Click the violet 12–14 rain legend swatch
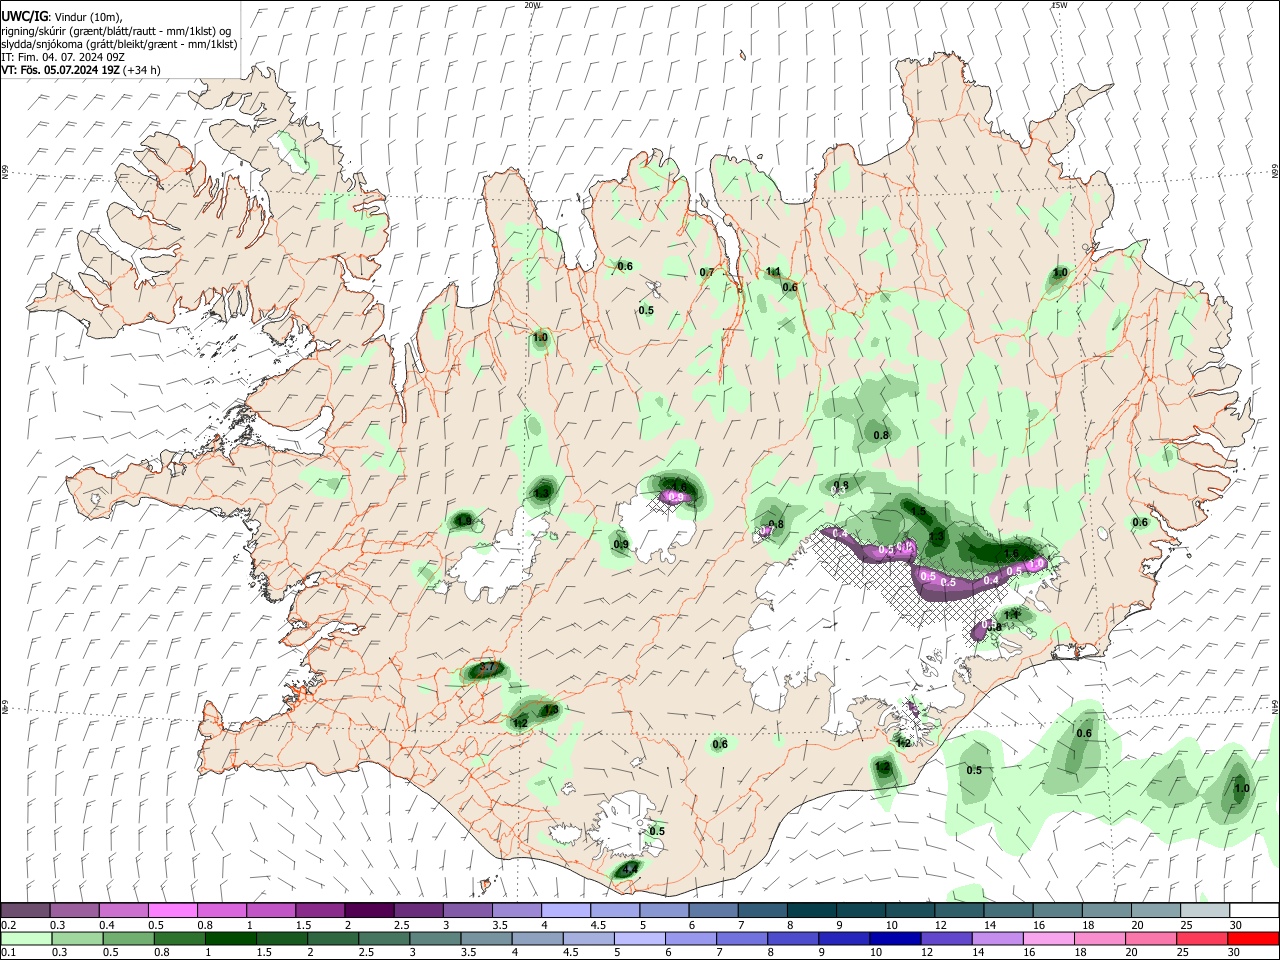The width and height of the screenshot is (1280, 960). [945, 939]
